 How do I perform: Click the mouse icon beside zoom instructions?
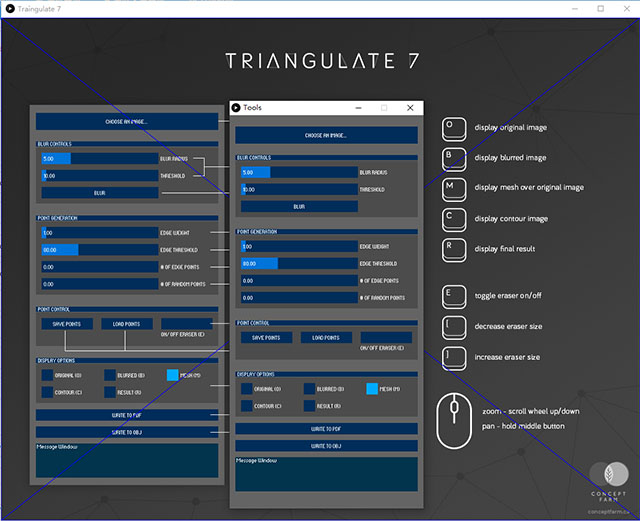(x=454, y=421)
